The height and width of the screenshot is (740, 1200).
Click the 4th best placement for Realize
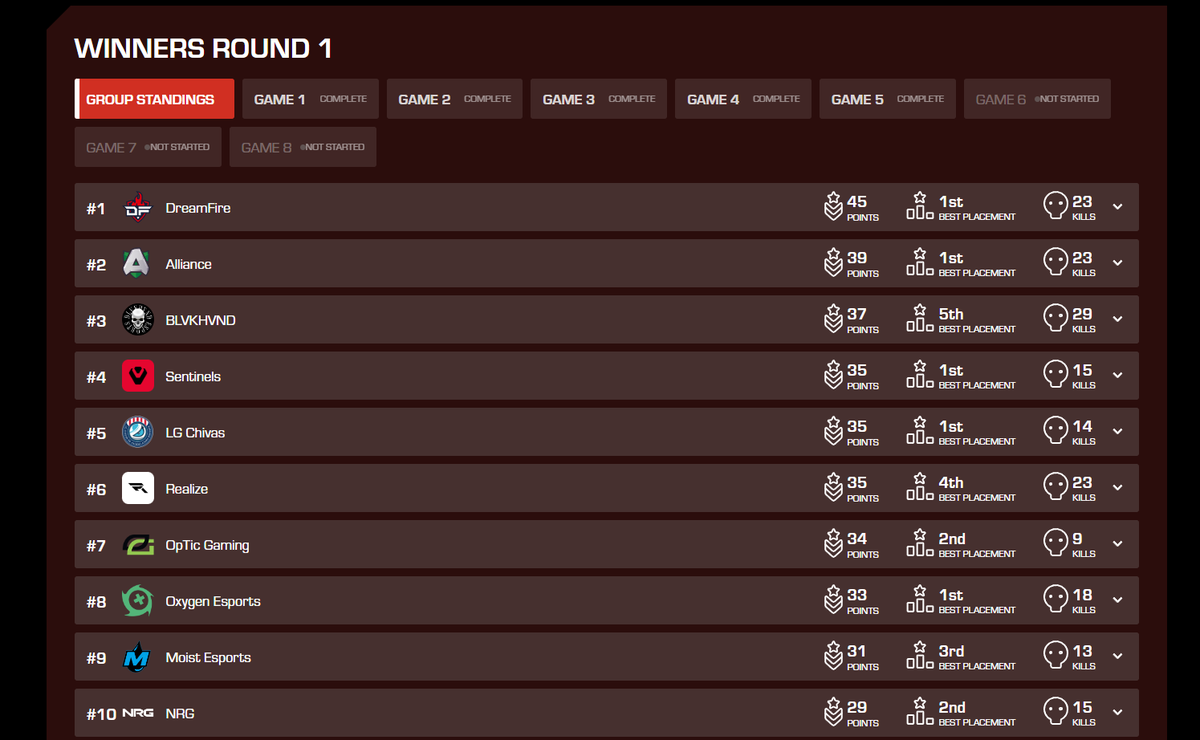click(951, 482)
